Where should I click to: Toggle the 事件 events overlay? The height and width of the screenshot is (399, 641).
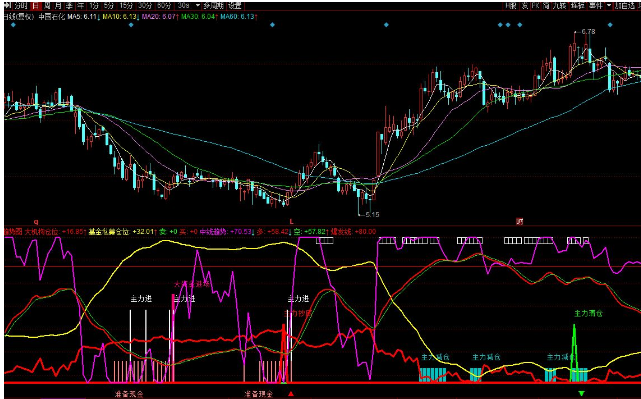[x=595, y=6]
